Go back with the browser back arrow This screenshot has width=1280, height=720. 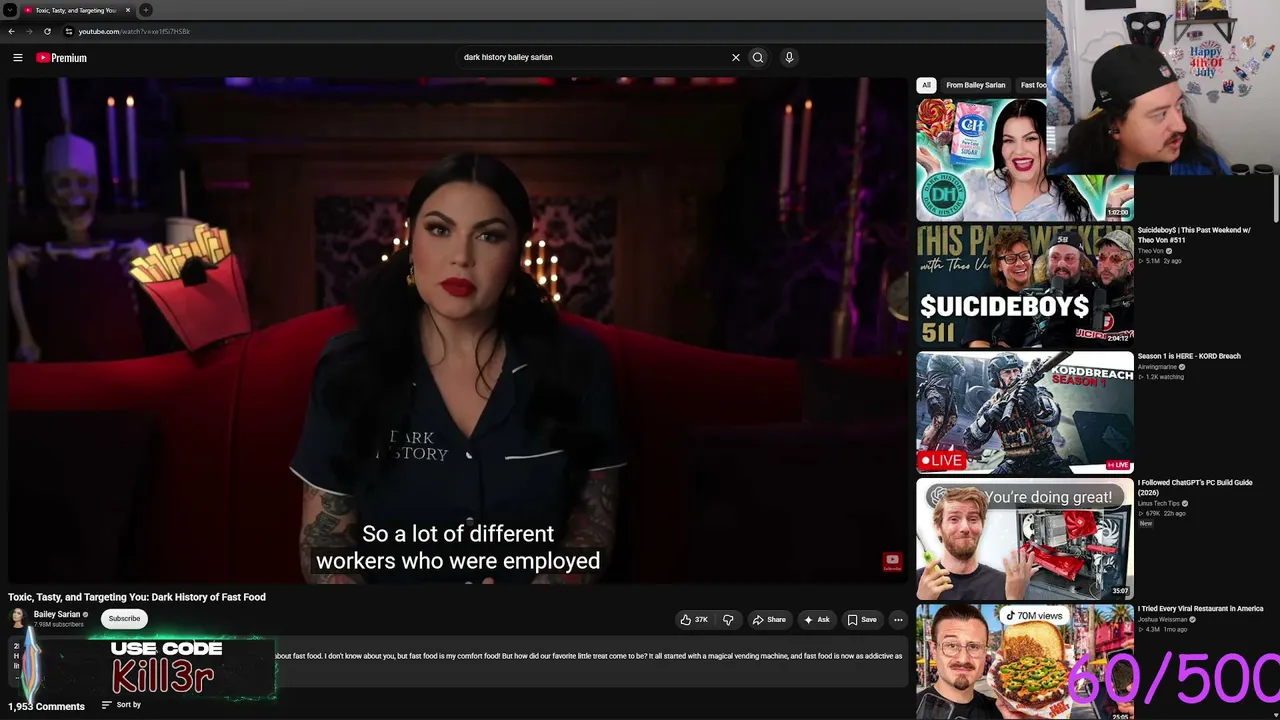coord(11,31)
